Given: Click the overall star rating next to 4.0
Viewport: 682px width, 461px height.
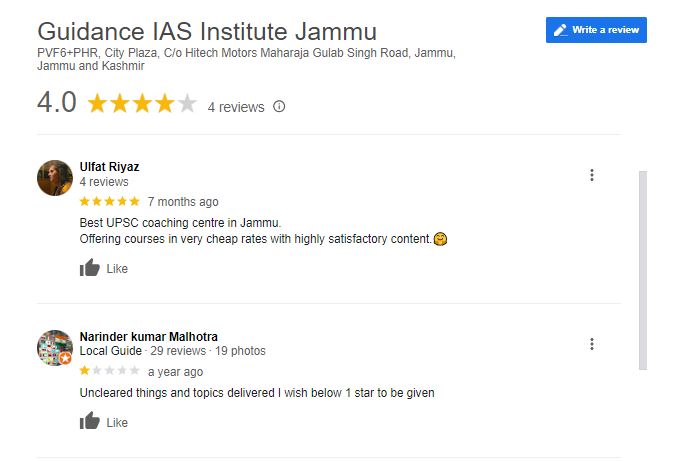Looking at the screenshot, I should (142, 104).
